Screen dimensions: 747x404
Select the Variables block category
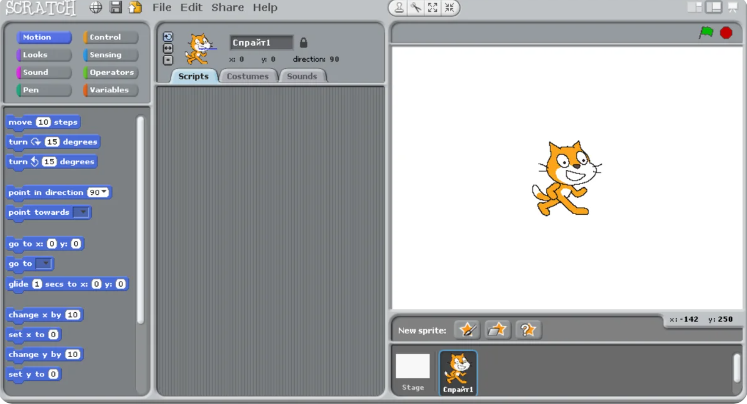coord(111,90)
